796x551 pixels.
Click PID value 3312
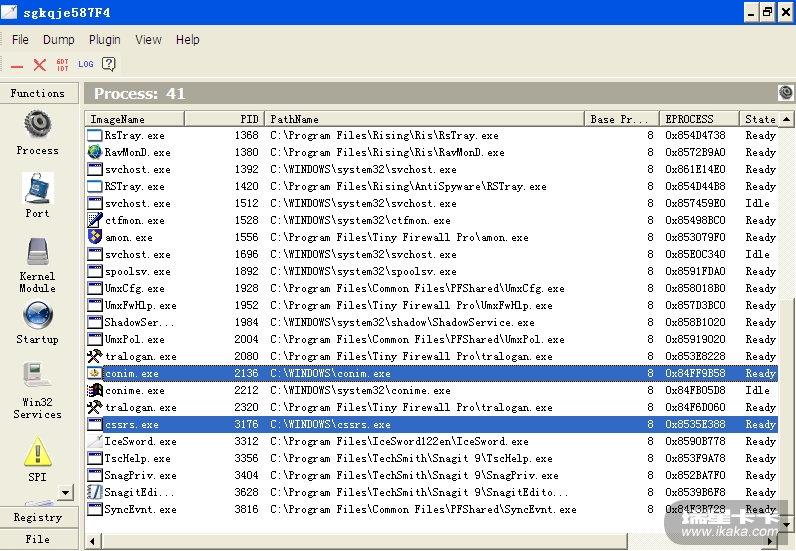coord(246,441)
